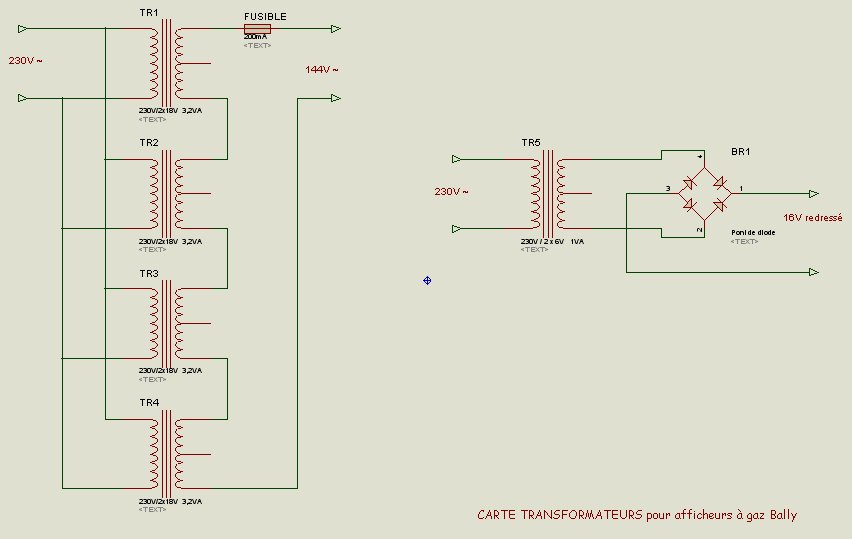This screenshot has width=852, height=539.
Task: Click the TR2 transformer symbol
Action: [166, 192]
